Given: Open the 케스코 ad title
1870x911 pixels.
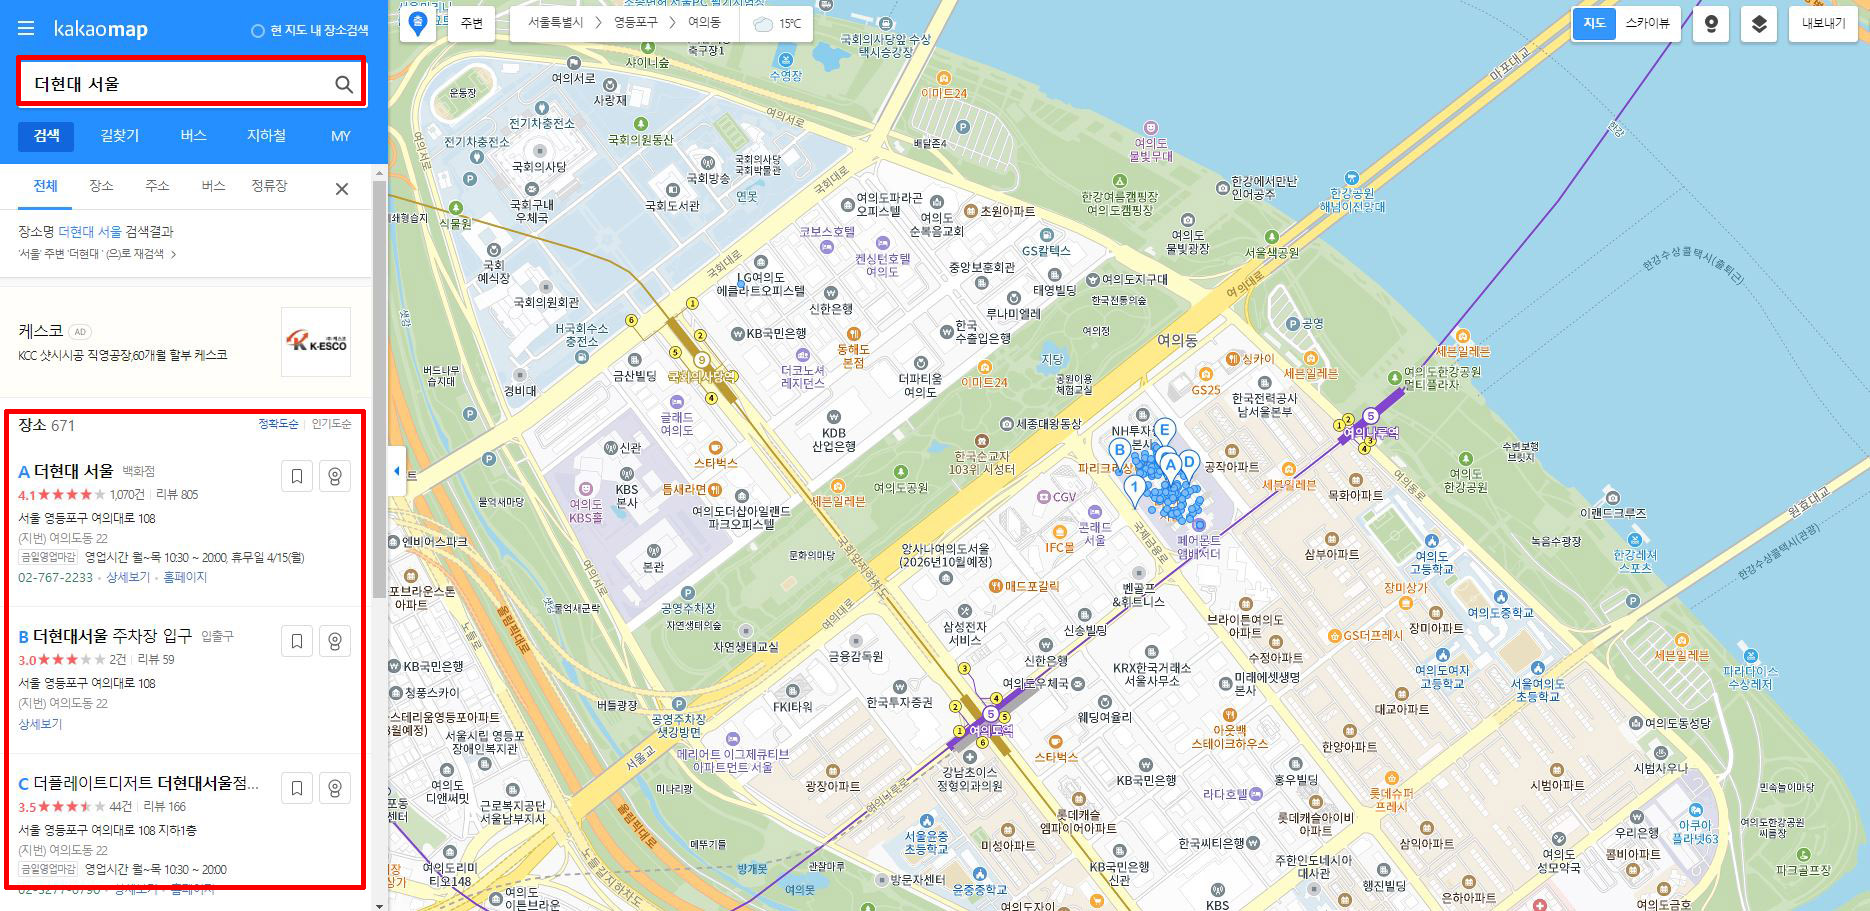Looking at the screenshot, I should (41, 331).
